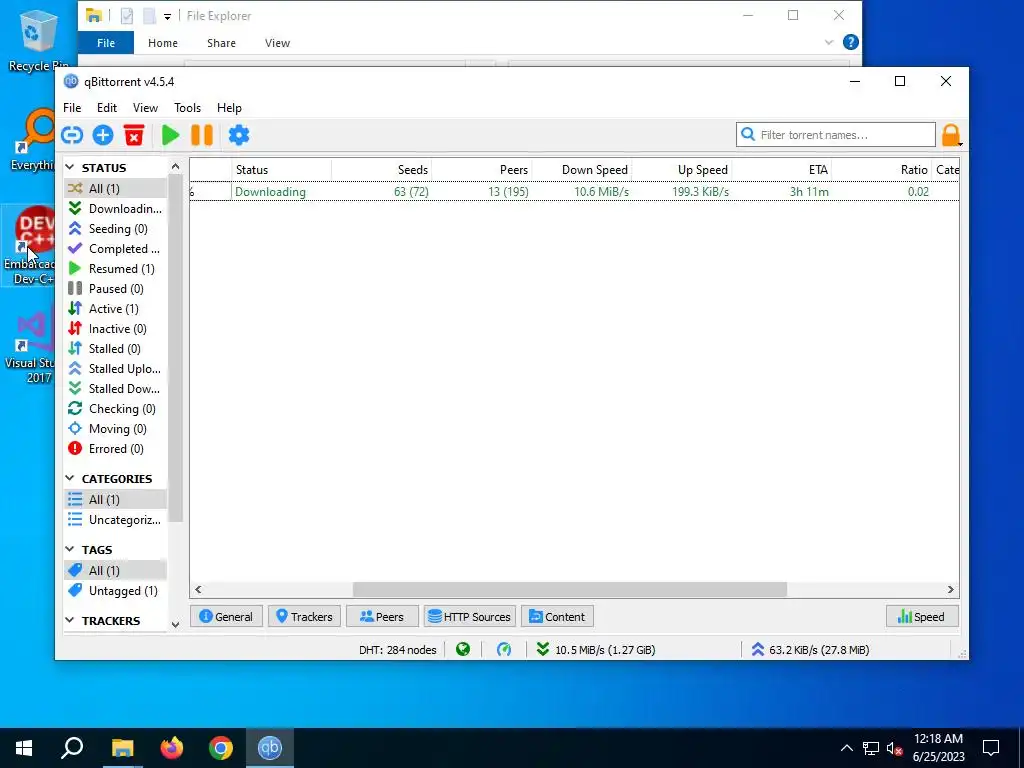The width and height of the screenshot is (1024, 768).
Task: Collapse the TAGS section
Action: click(70, 549)
